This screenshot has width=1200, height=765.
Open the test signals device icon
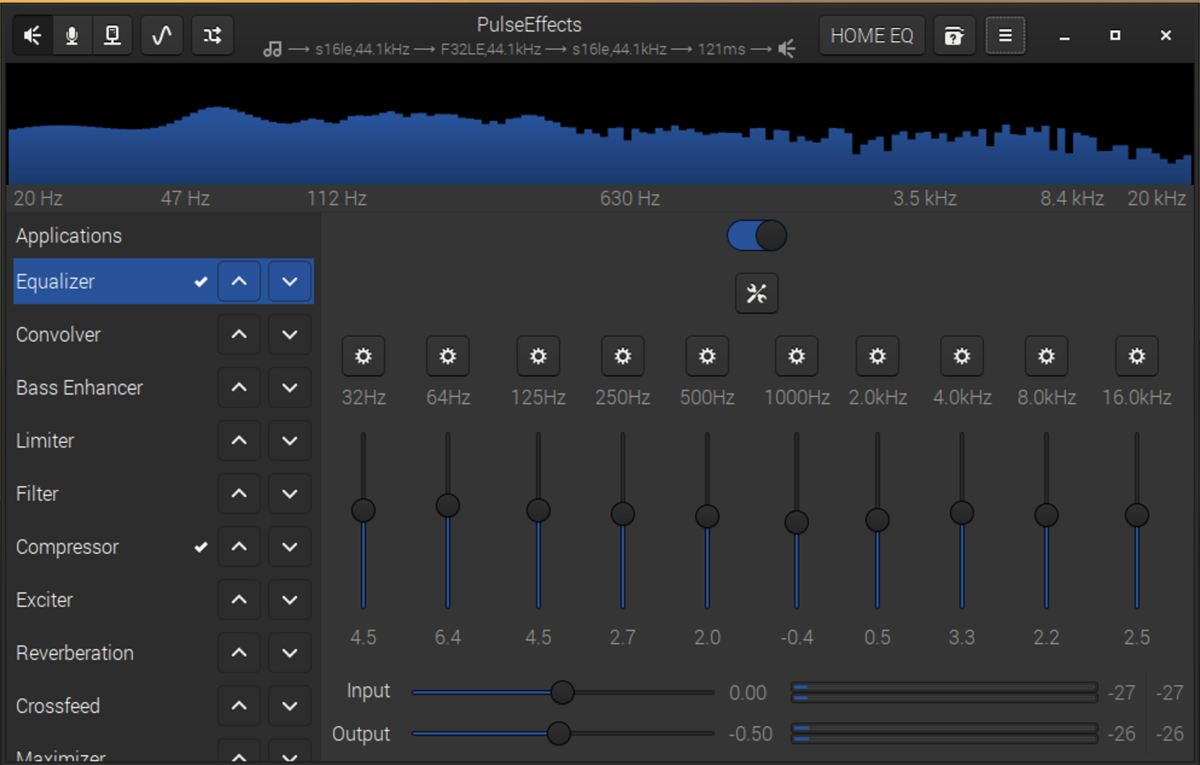[112, 36]
